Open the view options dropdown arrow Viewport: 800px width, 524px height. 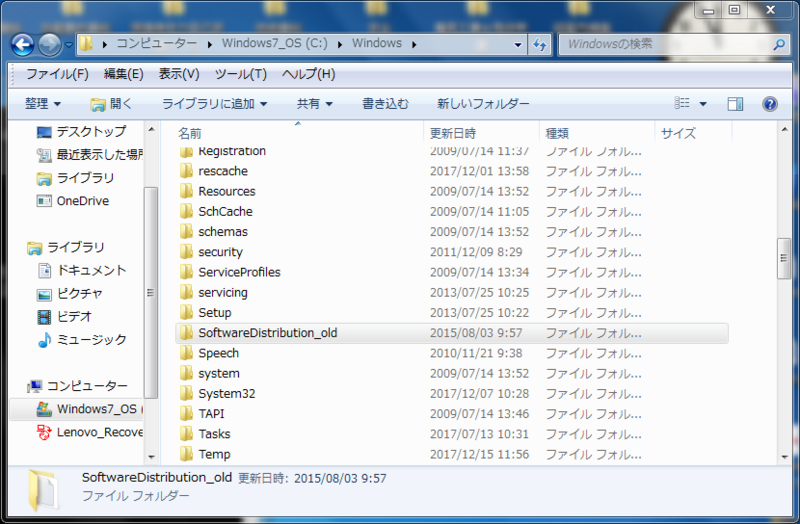(x=703, y=104)
